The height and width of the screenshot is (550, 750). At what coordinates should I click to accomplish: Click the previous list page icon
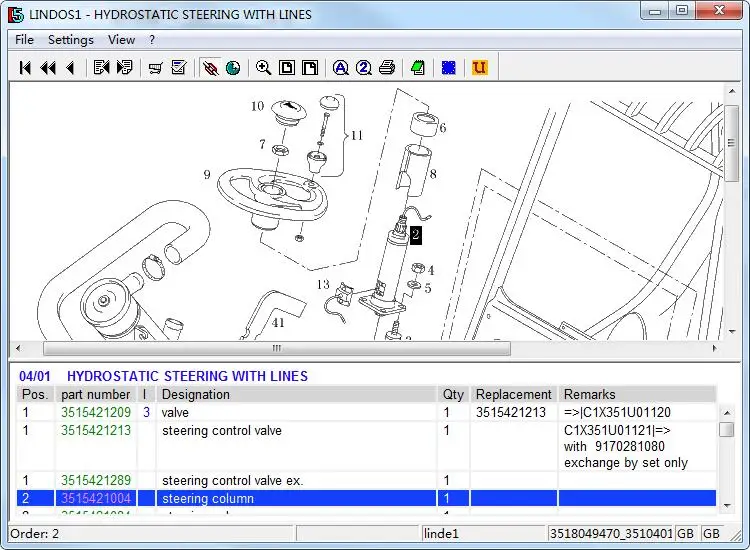click(x=101, y=67)
